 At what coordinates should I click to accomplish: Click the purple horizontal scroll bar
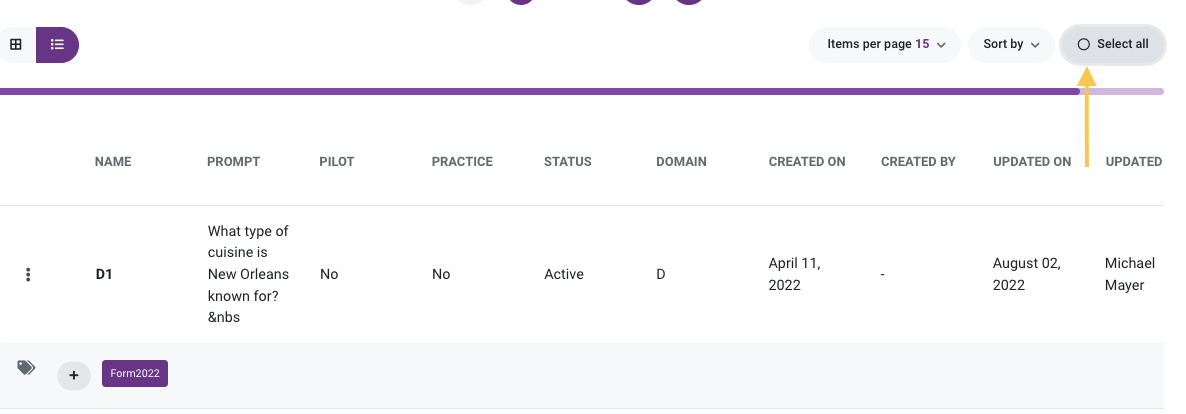pos(539,92)
